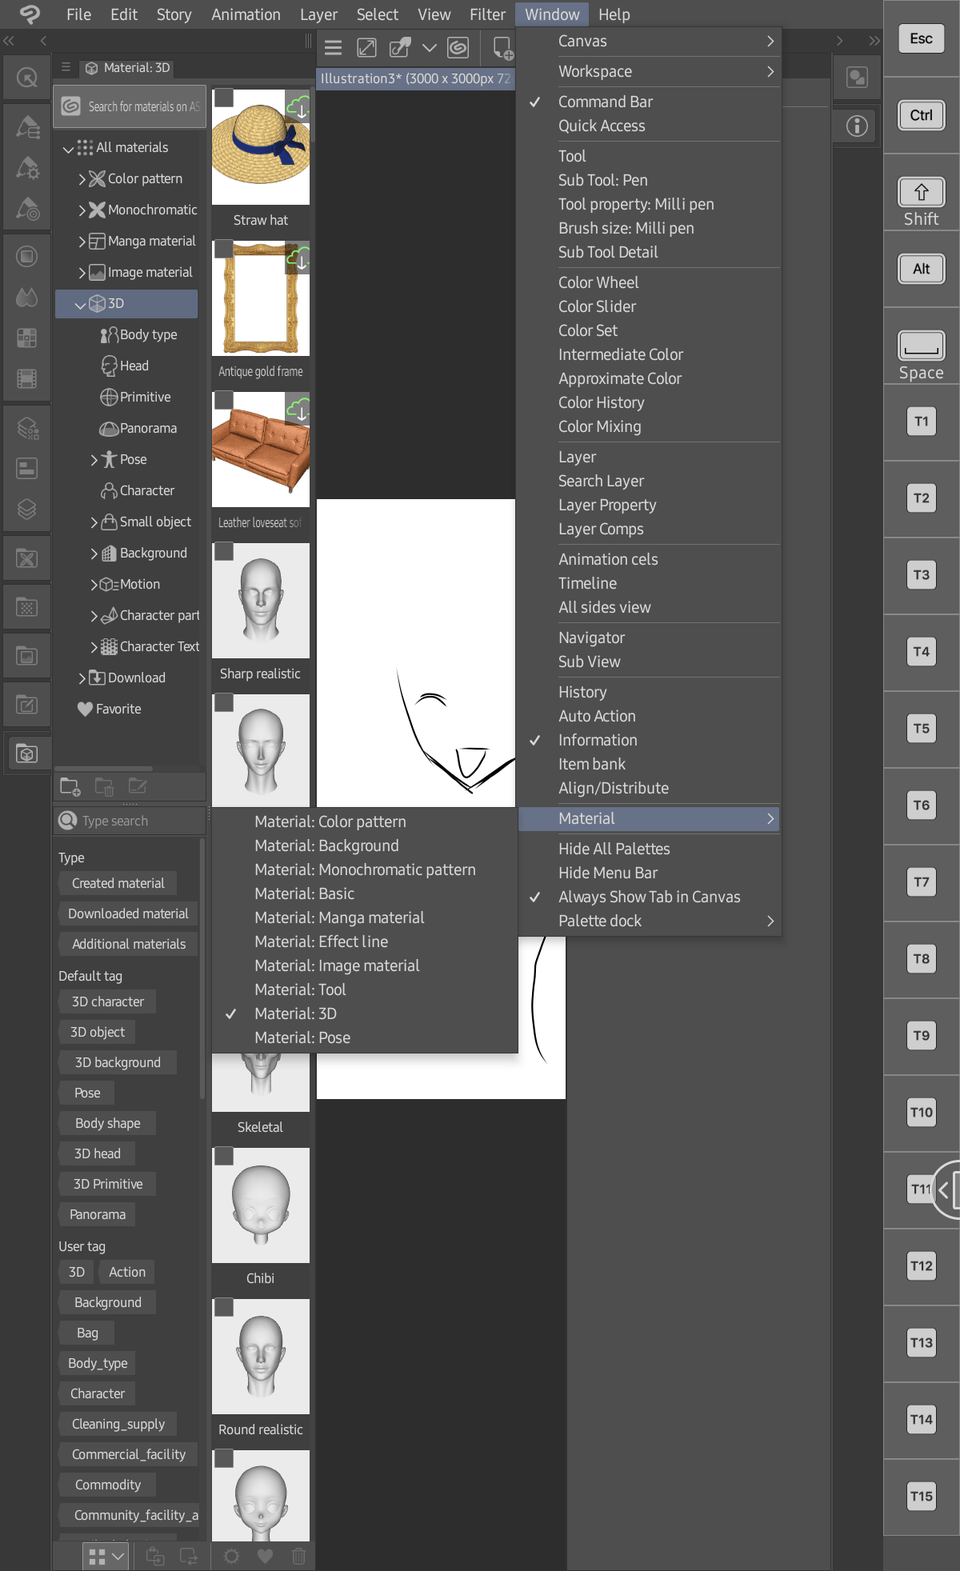Collapse the 3D folder in material tree
The width and height of the screenshot is (960, 1571).
pos(81,304)
